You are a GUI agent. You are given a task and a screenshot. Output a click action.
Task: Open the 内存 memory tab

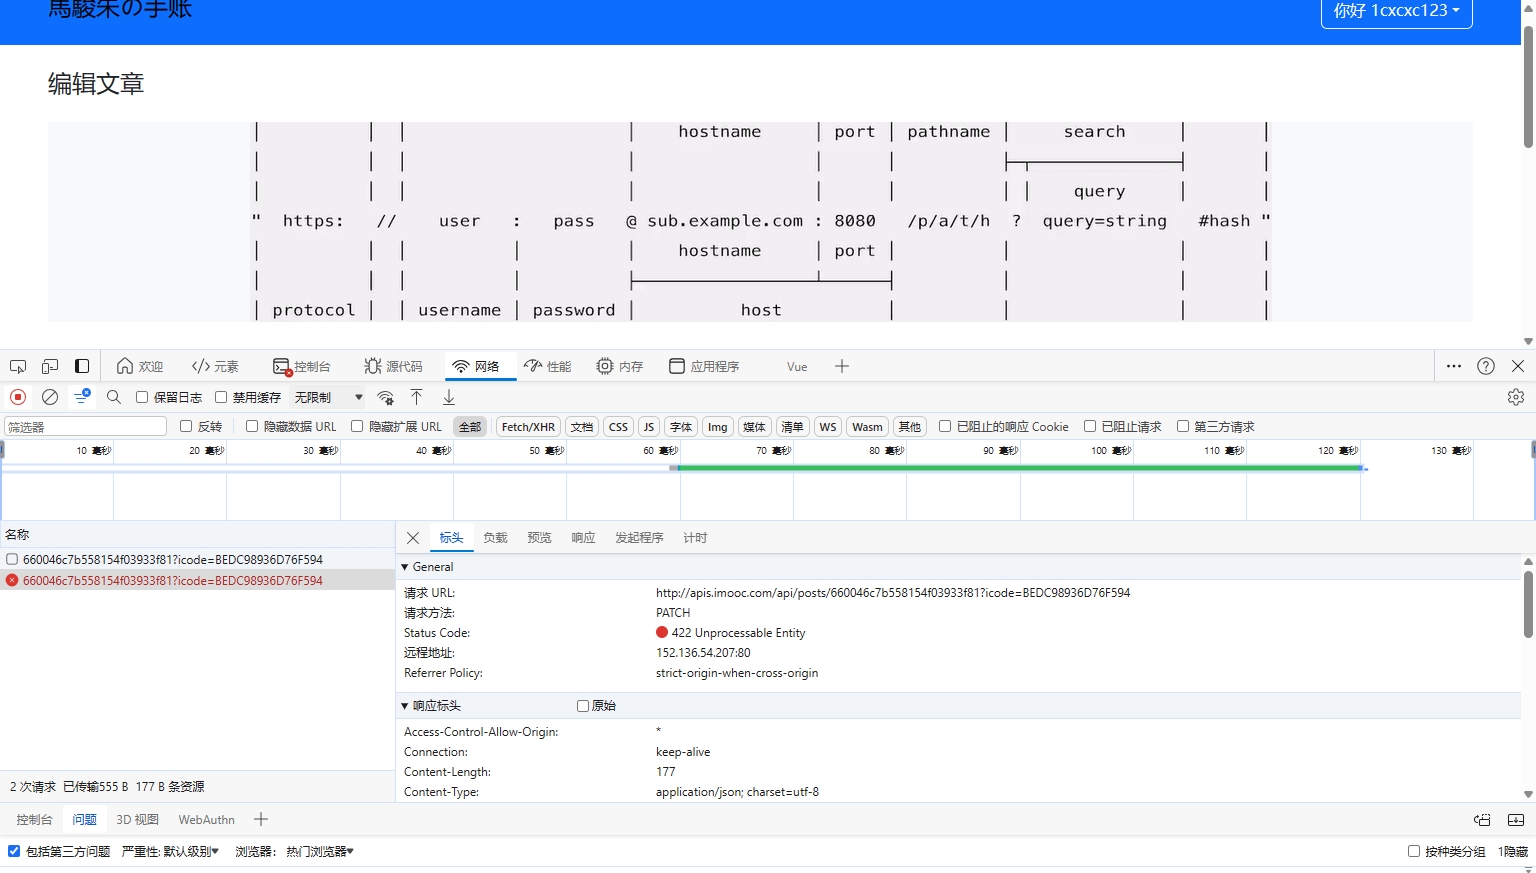619,366
